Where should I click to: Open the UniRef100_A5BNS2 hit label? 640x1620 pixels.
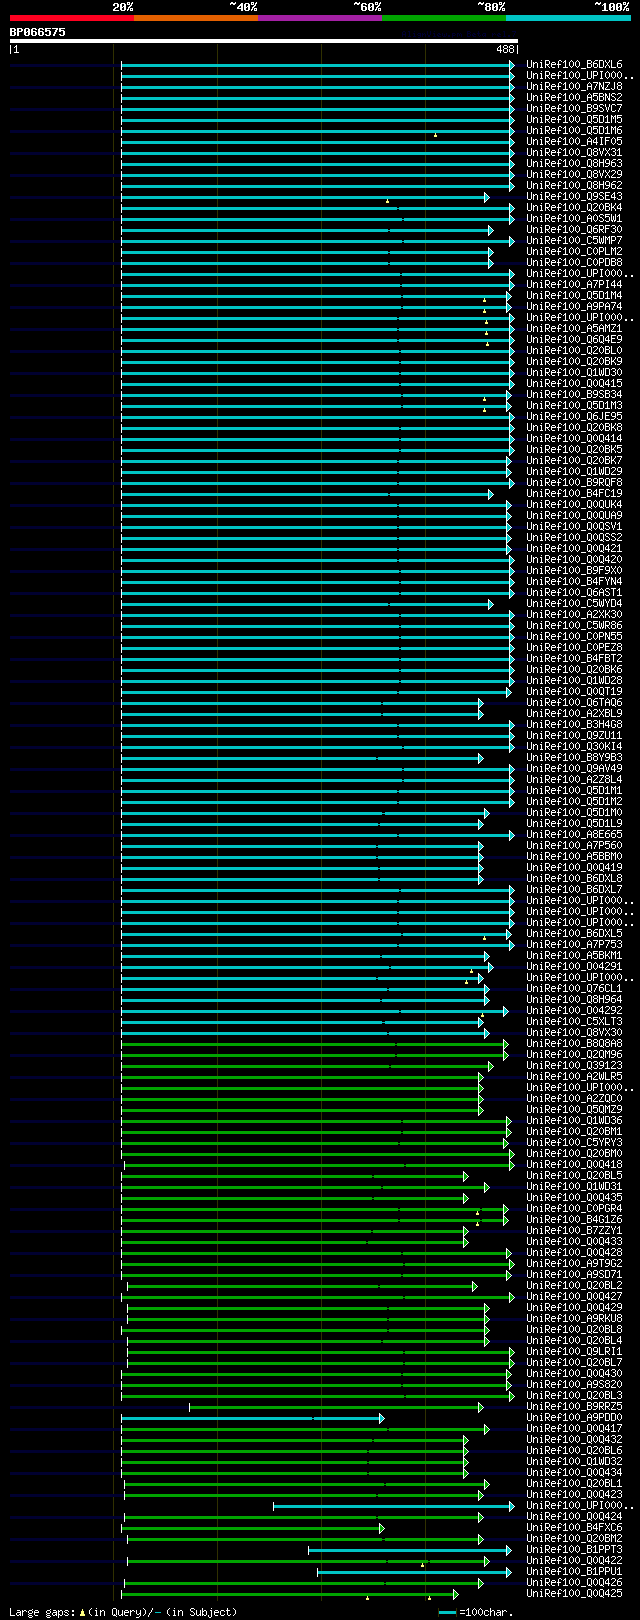click(574, 98)
